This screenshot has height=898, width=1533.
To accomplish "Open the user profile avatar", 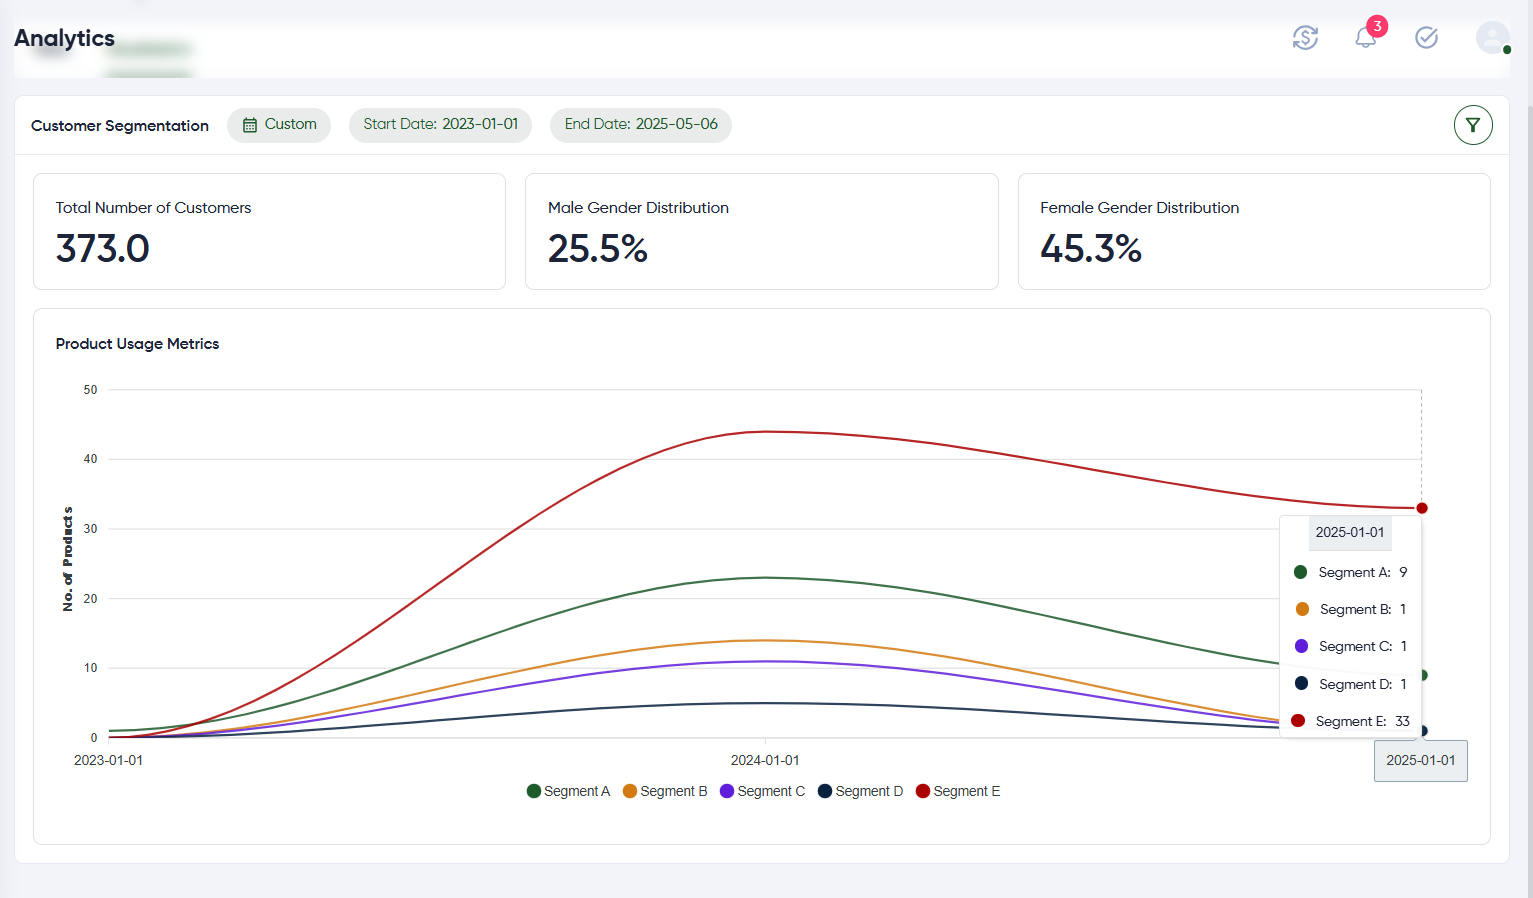I will pyautogui.click(x=1492, y=38).
